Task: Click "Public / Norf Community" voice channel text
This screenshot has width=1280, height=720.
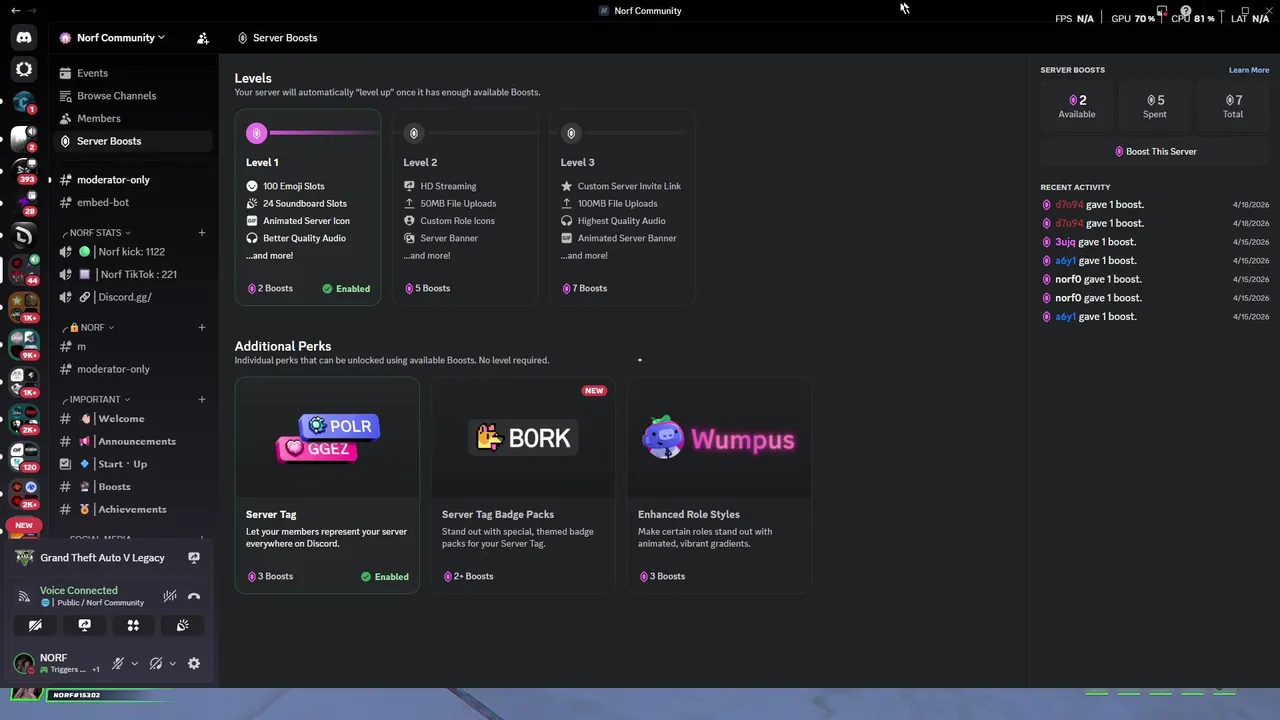Action: [x=99, y=603]
